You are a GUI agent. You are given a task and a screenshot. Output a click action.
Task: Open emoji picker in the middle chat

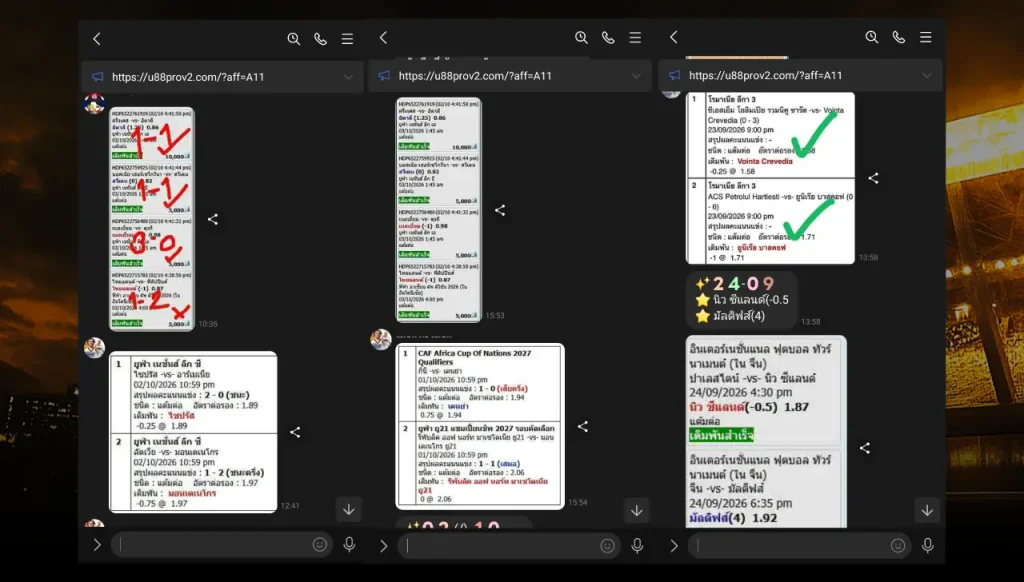click(607, 545)
